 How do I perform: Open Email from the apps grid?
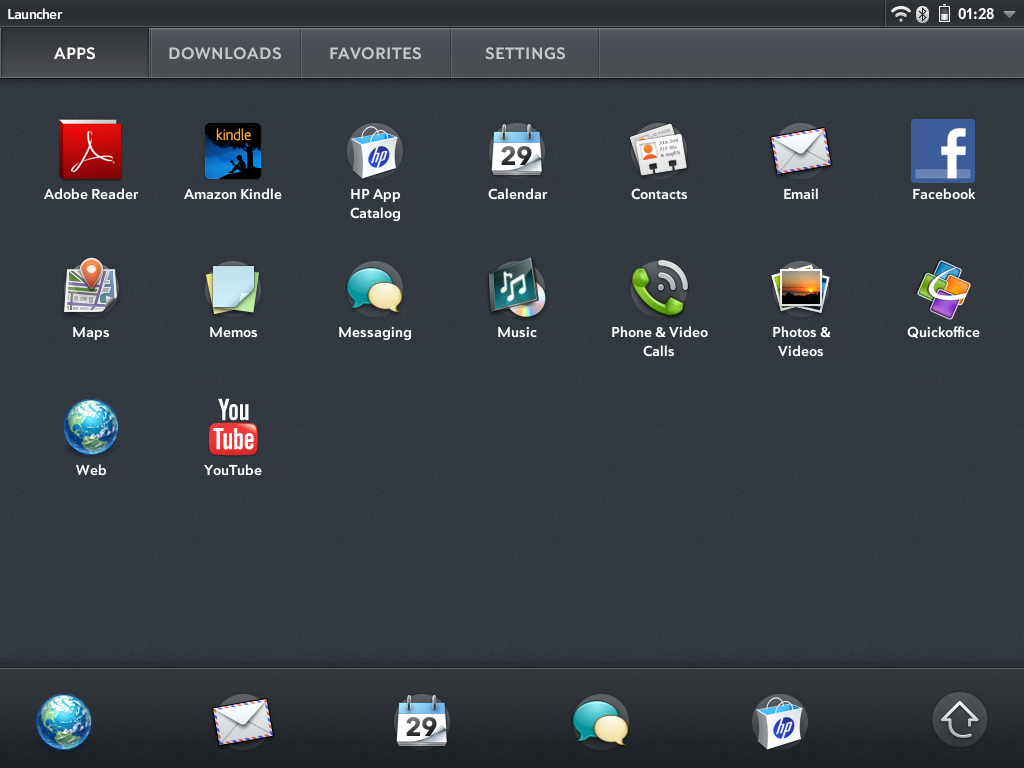801,151
